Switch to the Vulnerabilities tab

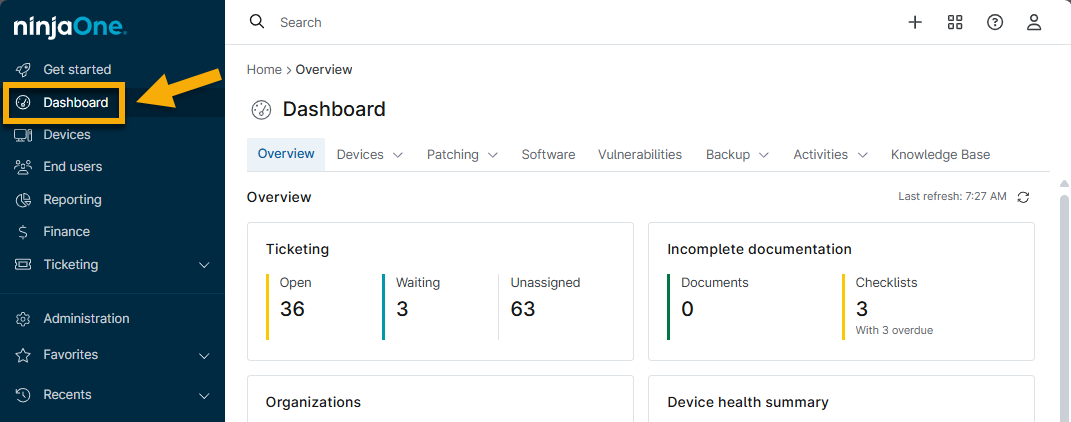click(640, 155)
